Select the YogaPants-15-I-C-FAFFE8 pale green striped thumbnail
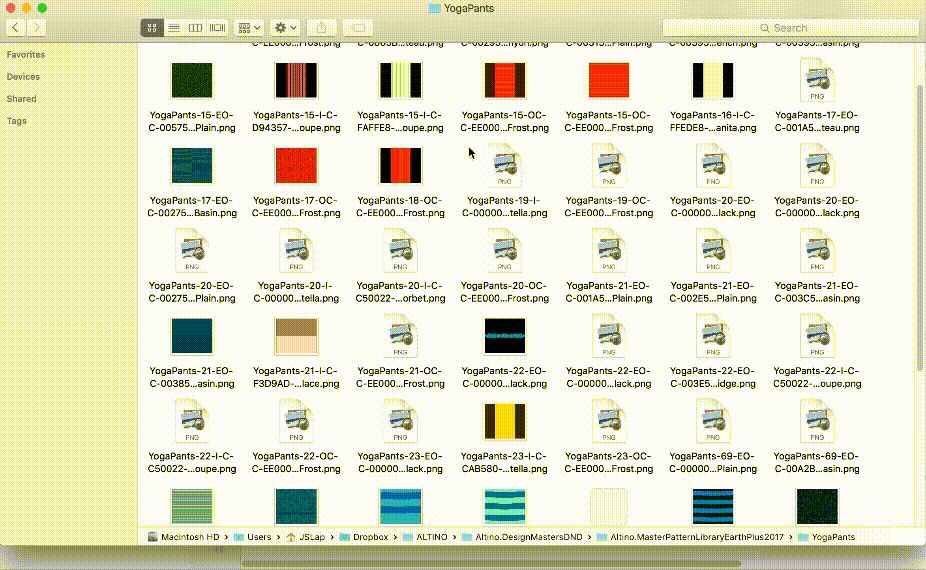The height and width of the screenshot is (570, 926). point(400,80)
